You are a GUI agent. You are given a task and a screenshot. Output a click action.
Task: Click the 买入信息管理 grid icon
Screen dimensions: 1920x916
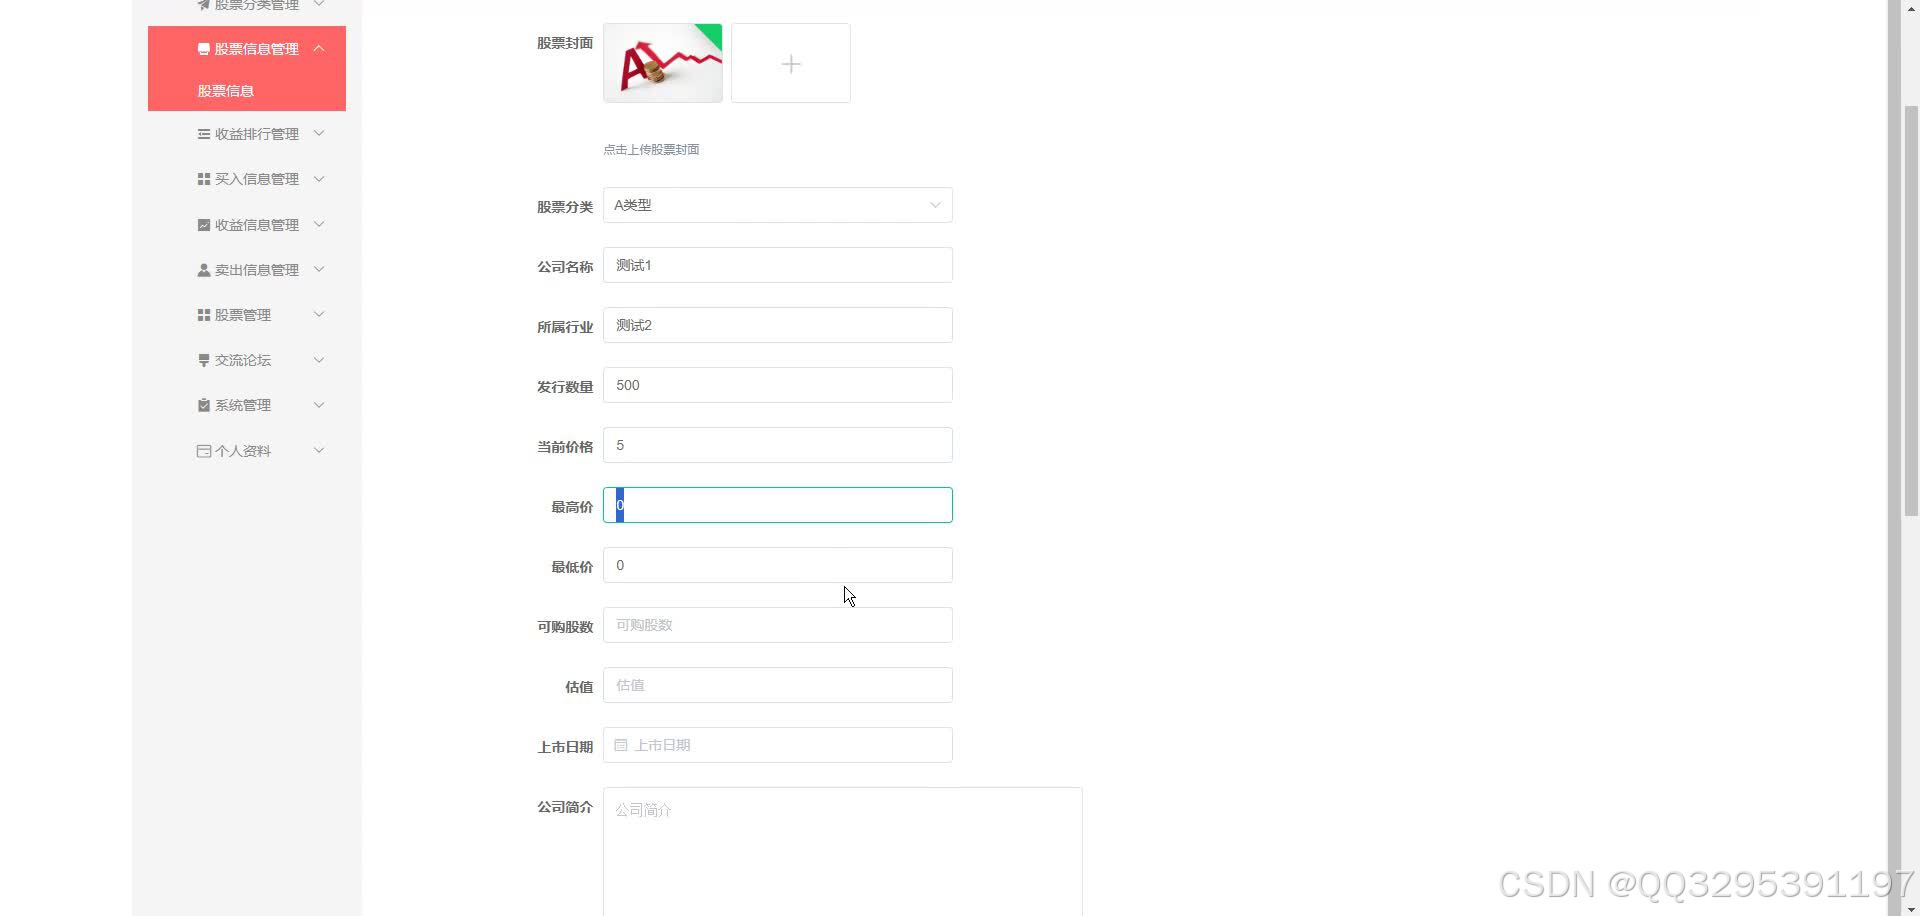(x=204, y=179)
